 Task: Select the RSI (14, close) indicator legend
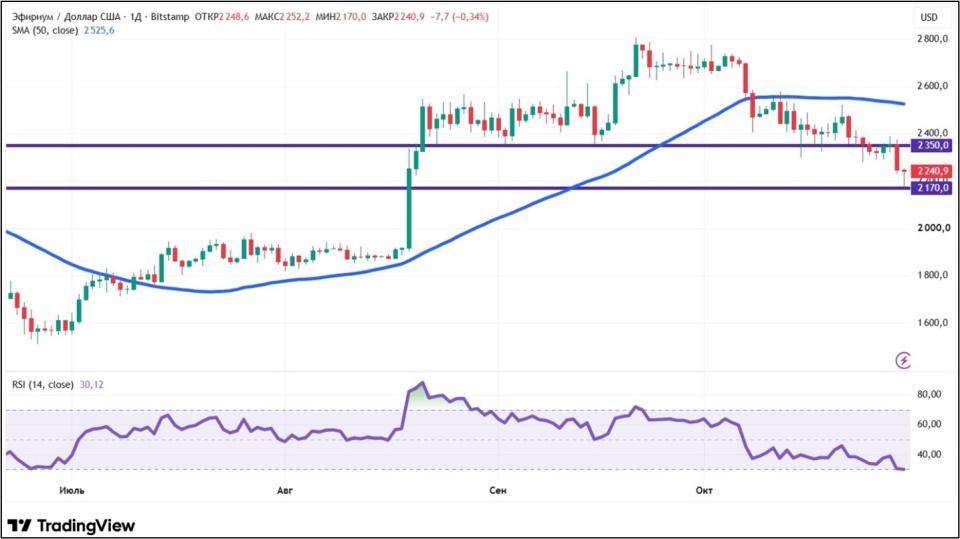point(43,385)
